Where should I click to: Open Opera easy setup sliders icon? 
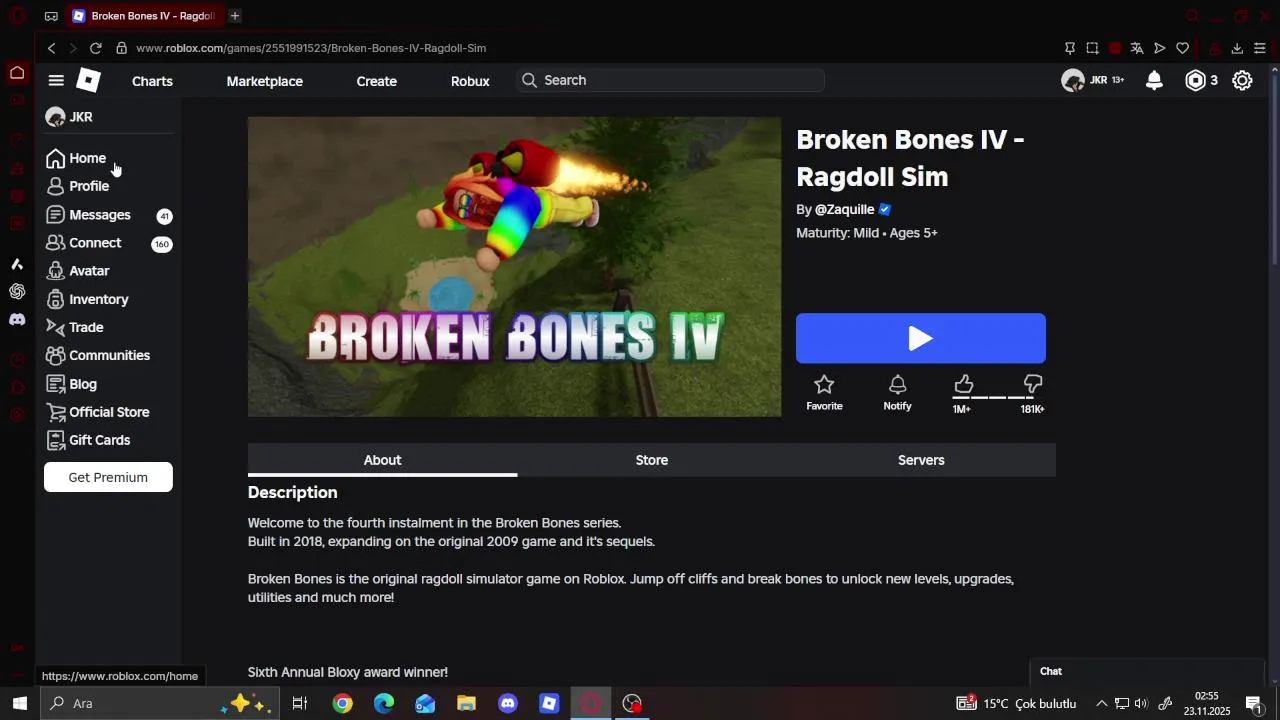pos(1260,48)
